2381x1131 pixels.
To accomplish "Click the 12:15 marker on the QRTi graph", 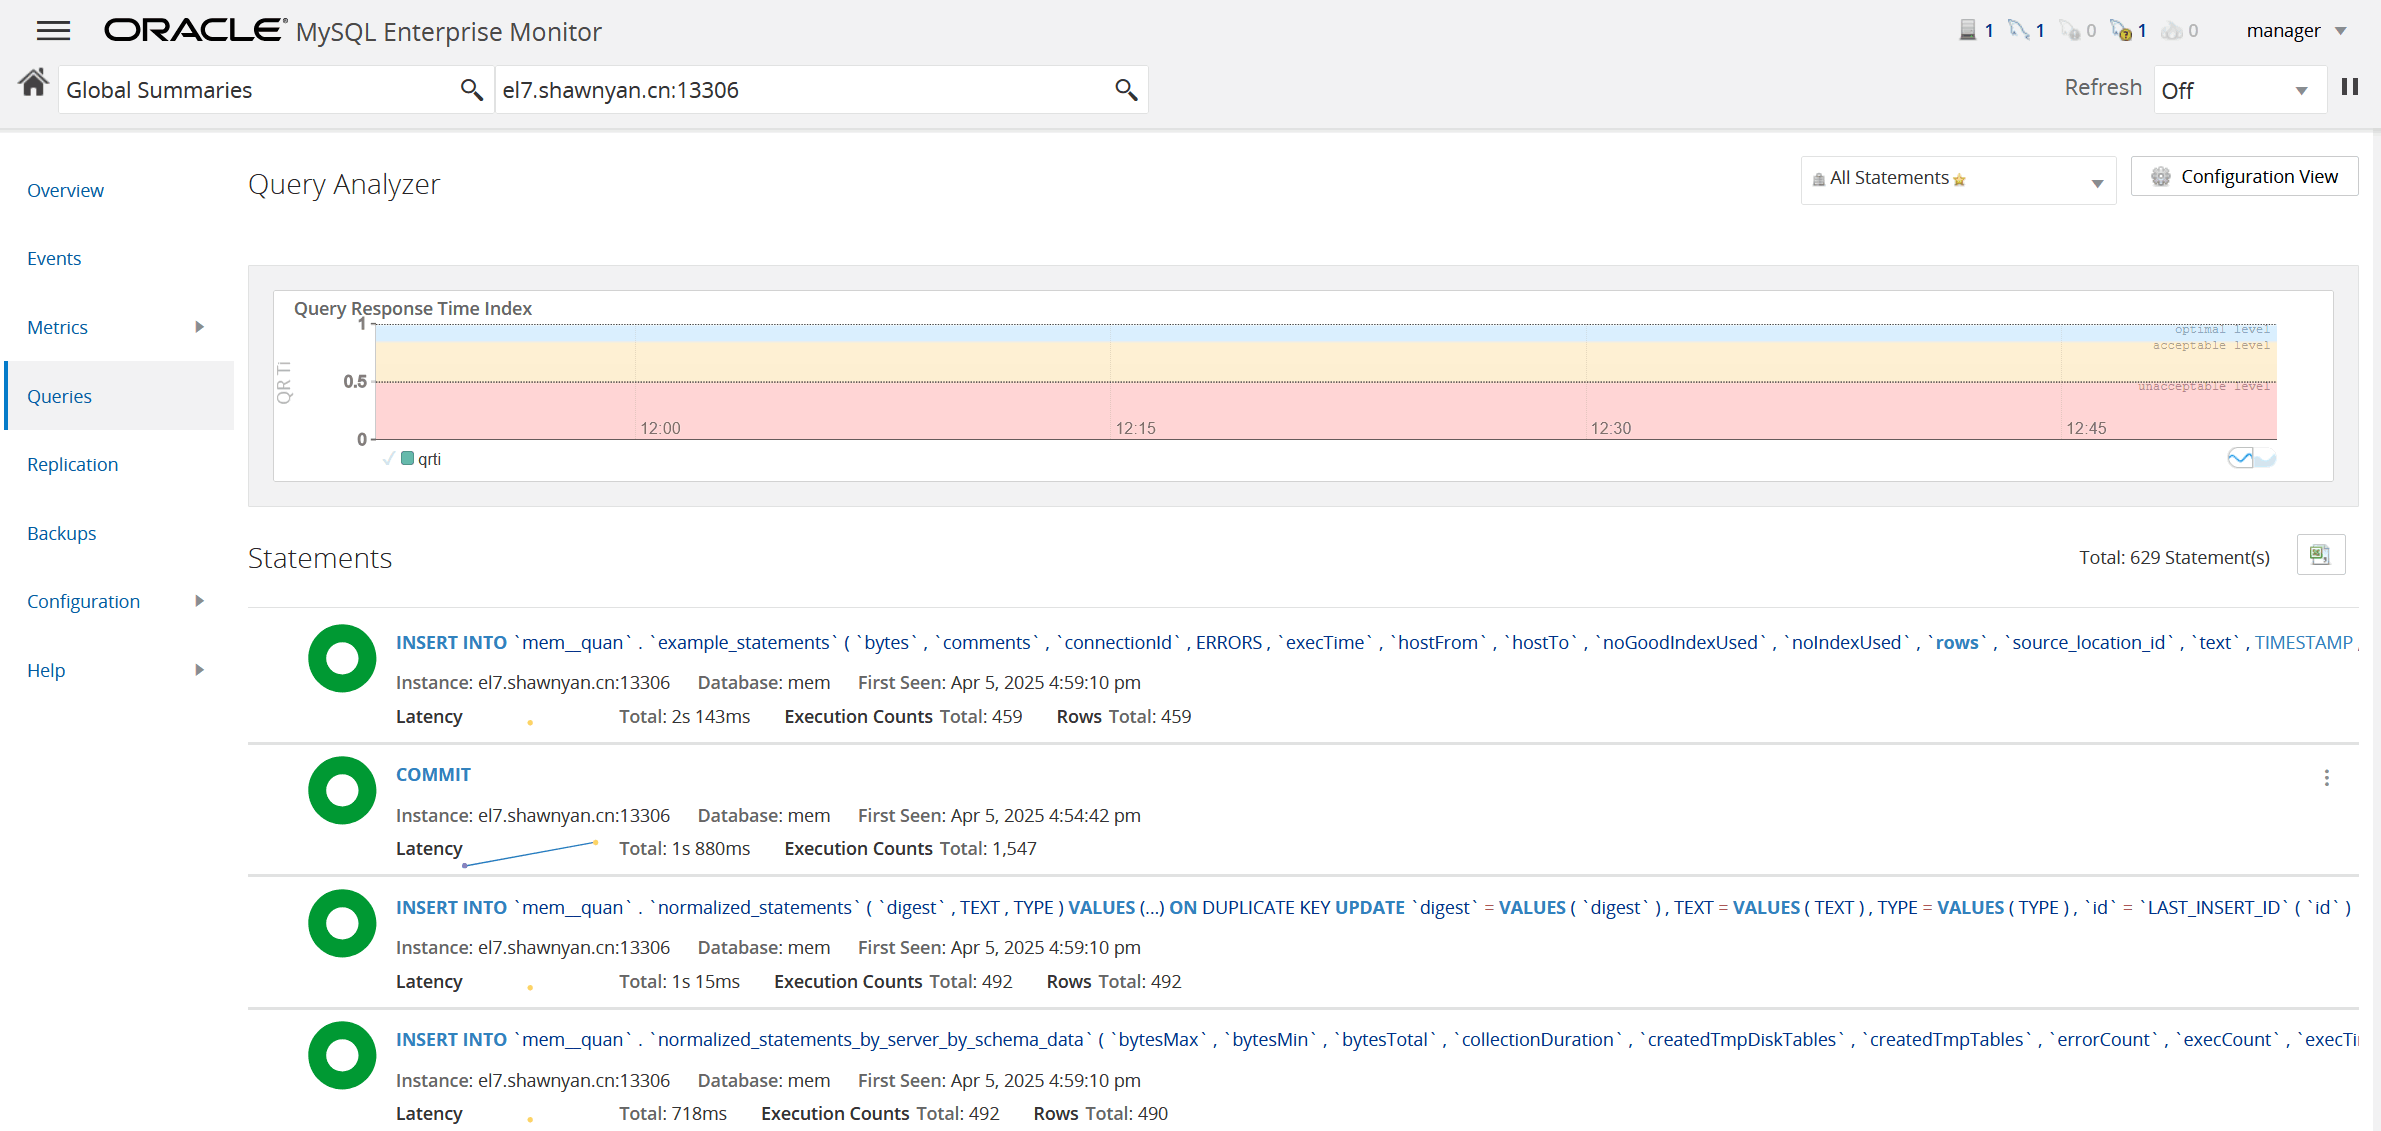I will click(1135, 428).
